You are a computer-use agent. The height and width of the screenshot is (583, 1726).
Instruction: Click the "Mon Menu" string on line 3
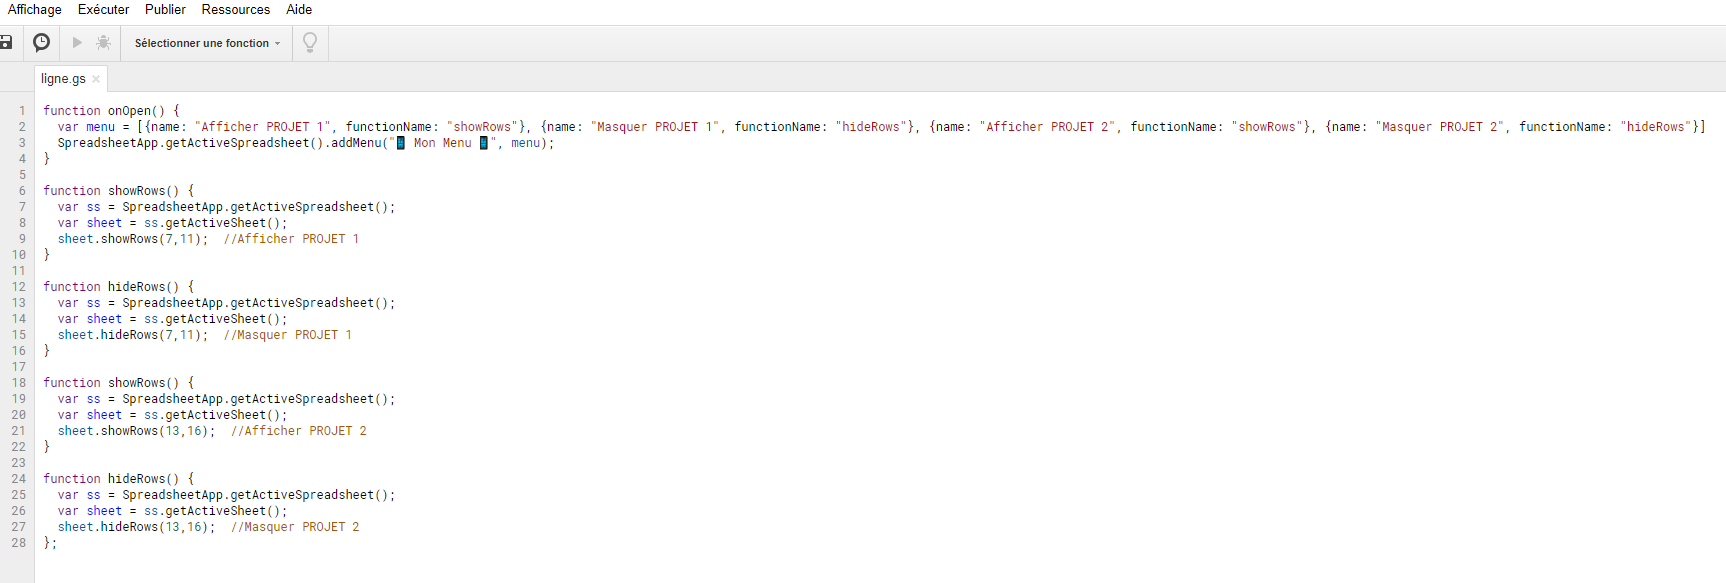click(443, 143)
